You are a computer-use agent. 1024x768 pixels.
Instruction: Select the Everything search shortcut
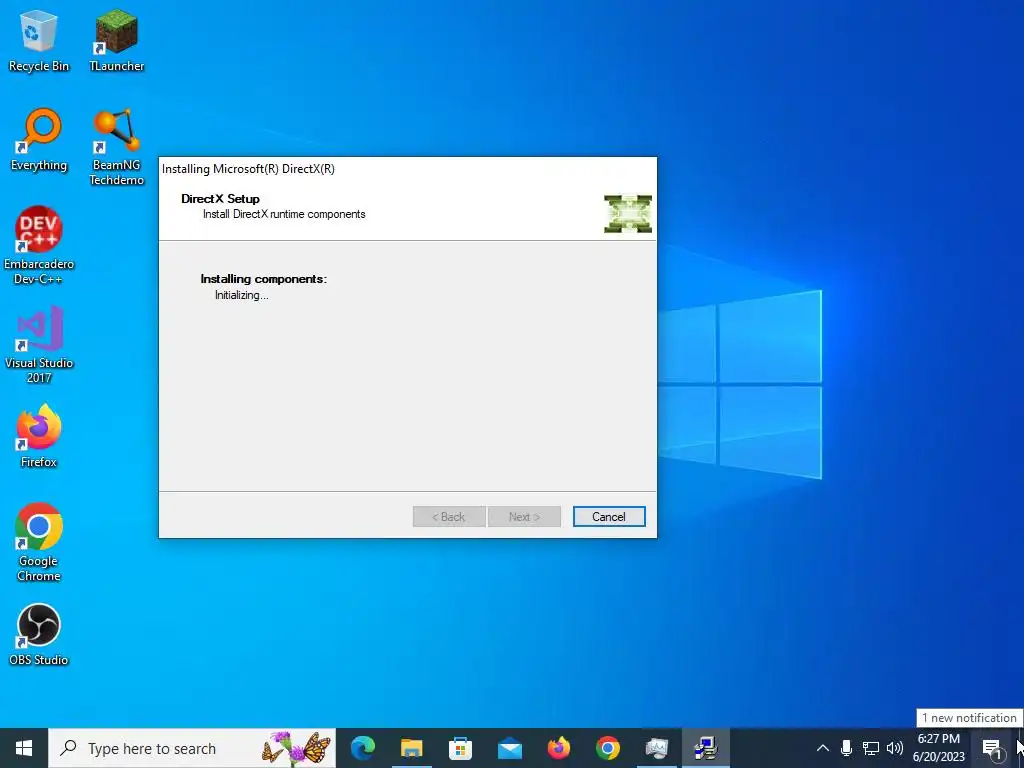(39, 140)
